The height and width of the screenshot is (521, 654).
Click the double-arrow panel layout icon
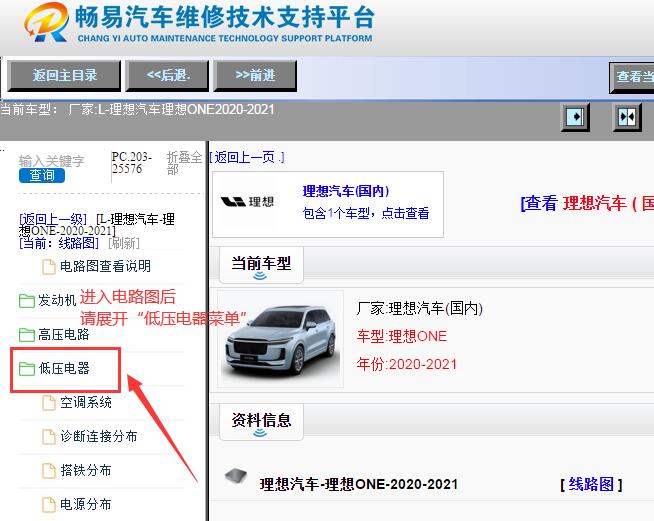click(x=627, y=117)
